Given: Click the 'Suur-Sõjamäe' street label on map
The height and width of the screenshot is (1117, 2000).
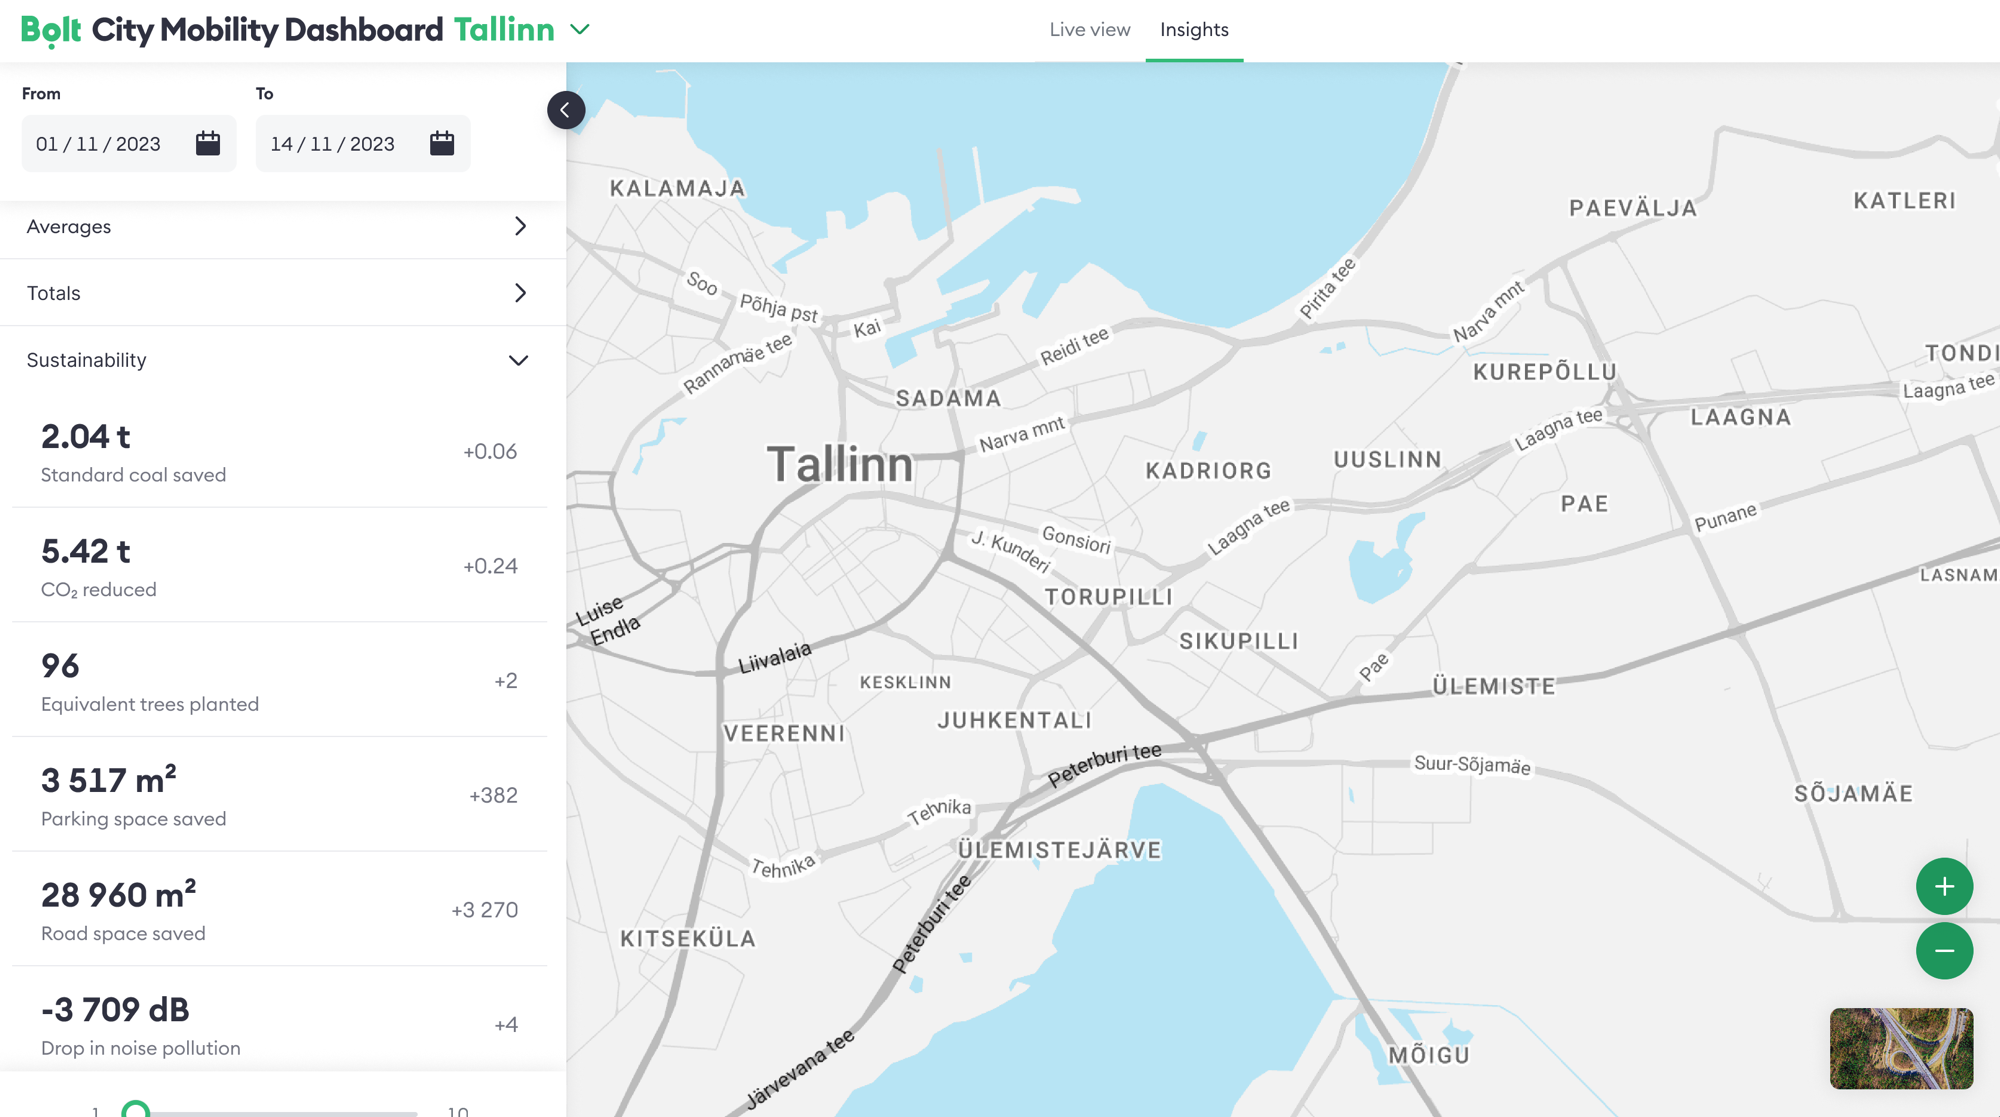Looking at the screenshot, I should (x=1472, y=765).
